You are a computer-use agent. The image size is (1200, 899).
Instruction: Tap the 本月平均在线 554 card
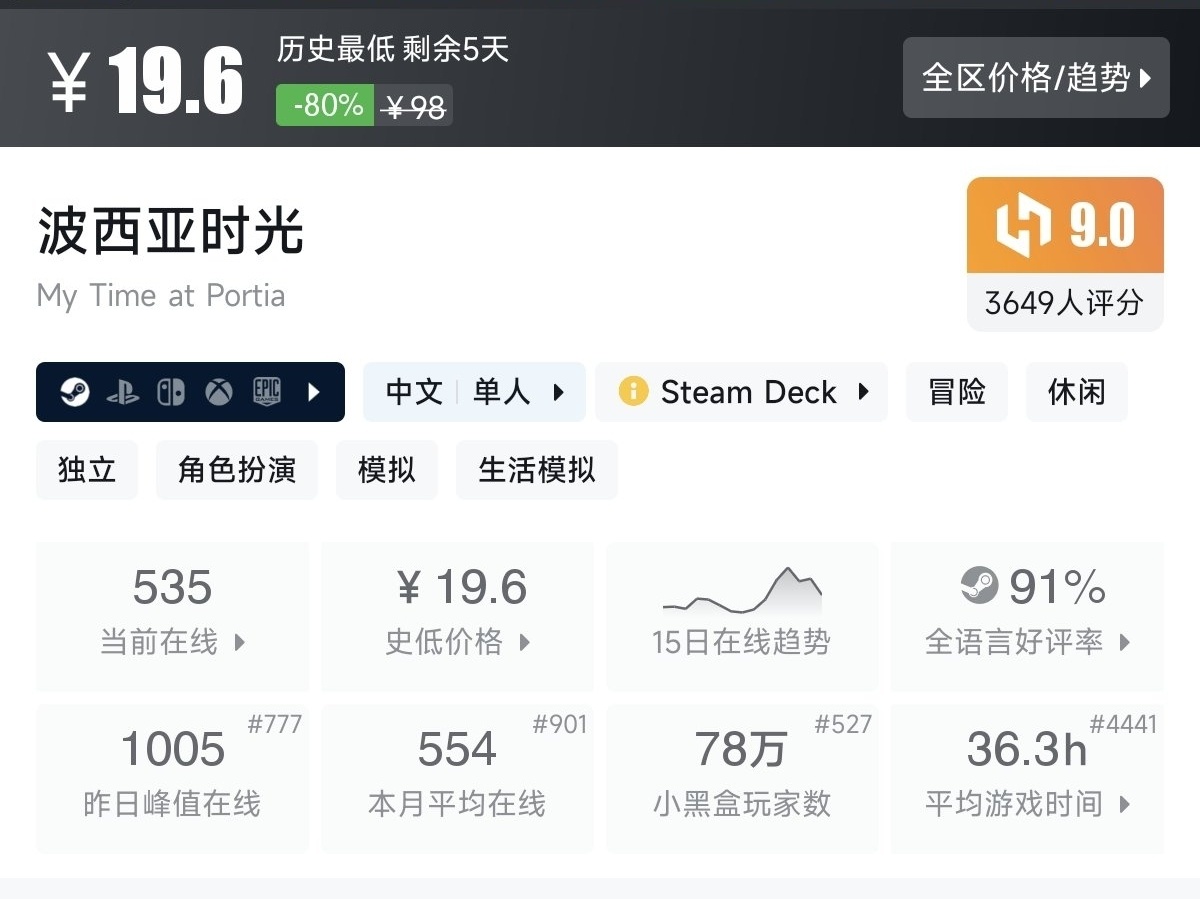tap(458, 779)
